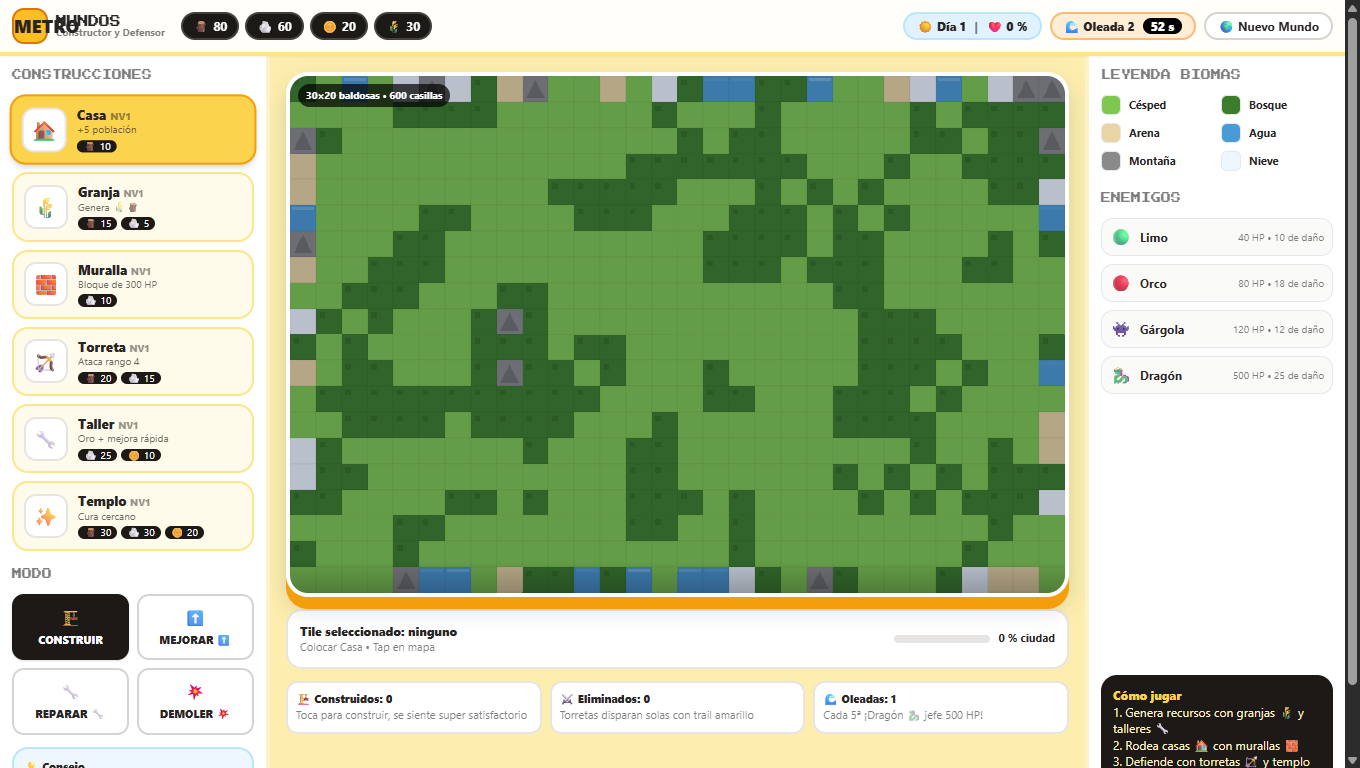Image resolution: width=1360 pixels, height=768 pixels.
Task: Click the Limo green slime icon
Action: [1121, 237]
